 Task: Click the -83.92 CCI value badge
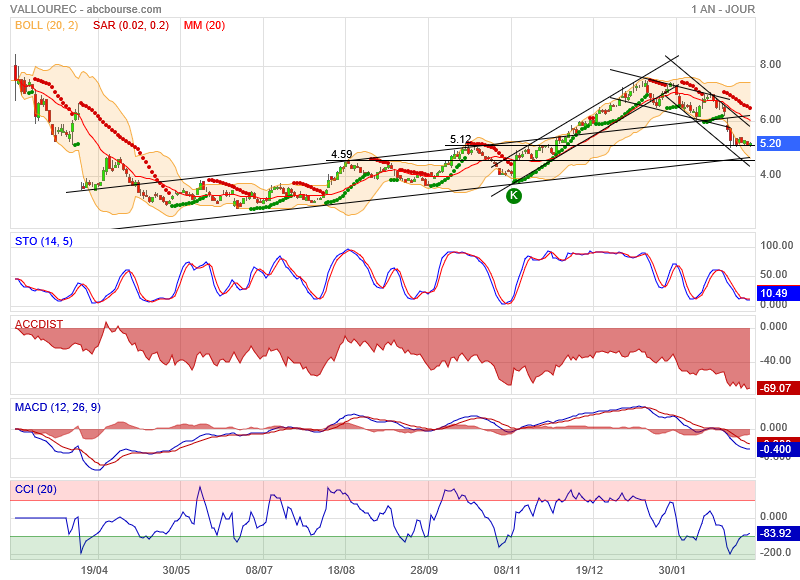pyautogui.click(x=778, y=534)
